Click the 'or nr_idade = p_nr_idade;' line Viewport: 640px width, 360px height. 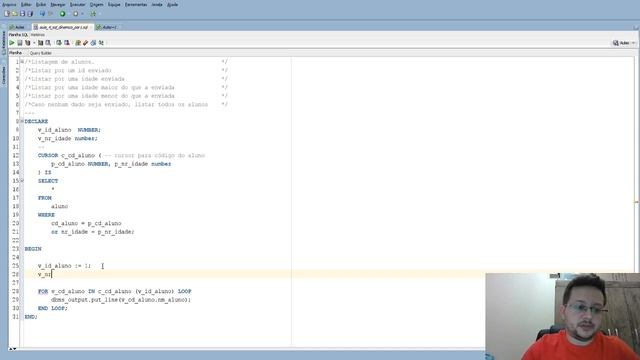93,231
